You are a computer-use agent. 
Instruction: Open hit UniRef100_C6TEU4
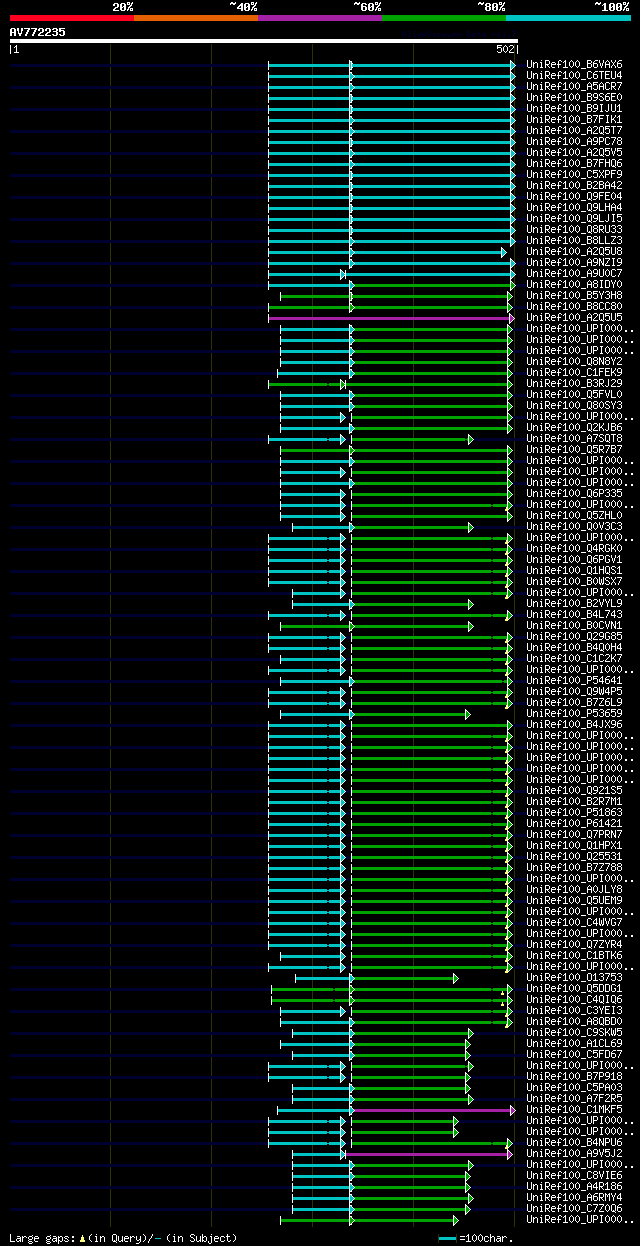click(x=574, y=75)
